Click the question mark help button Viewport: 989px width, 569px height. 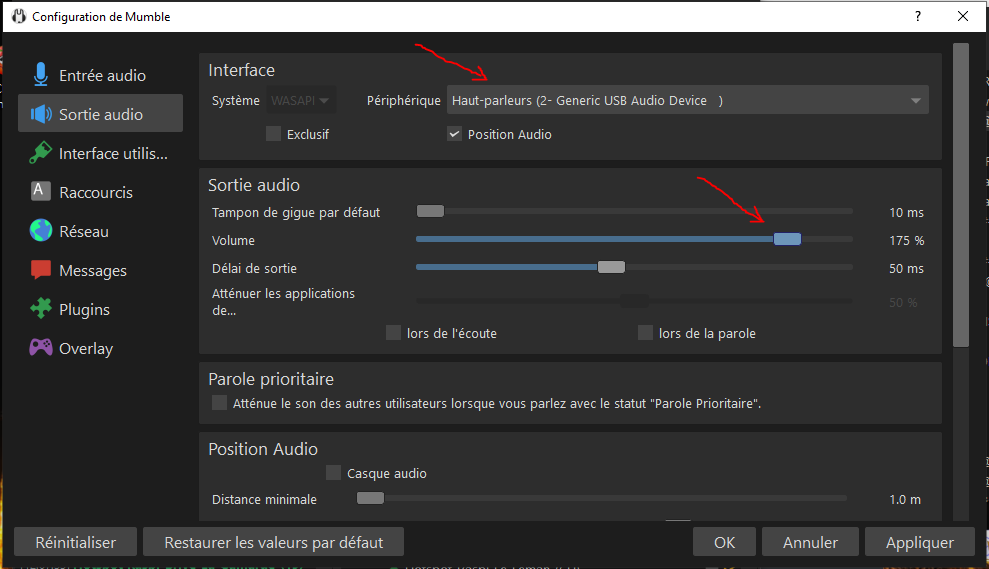(x=918, y=16)
